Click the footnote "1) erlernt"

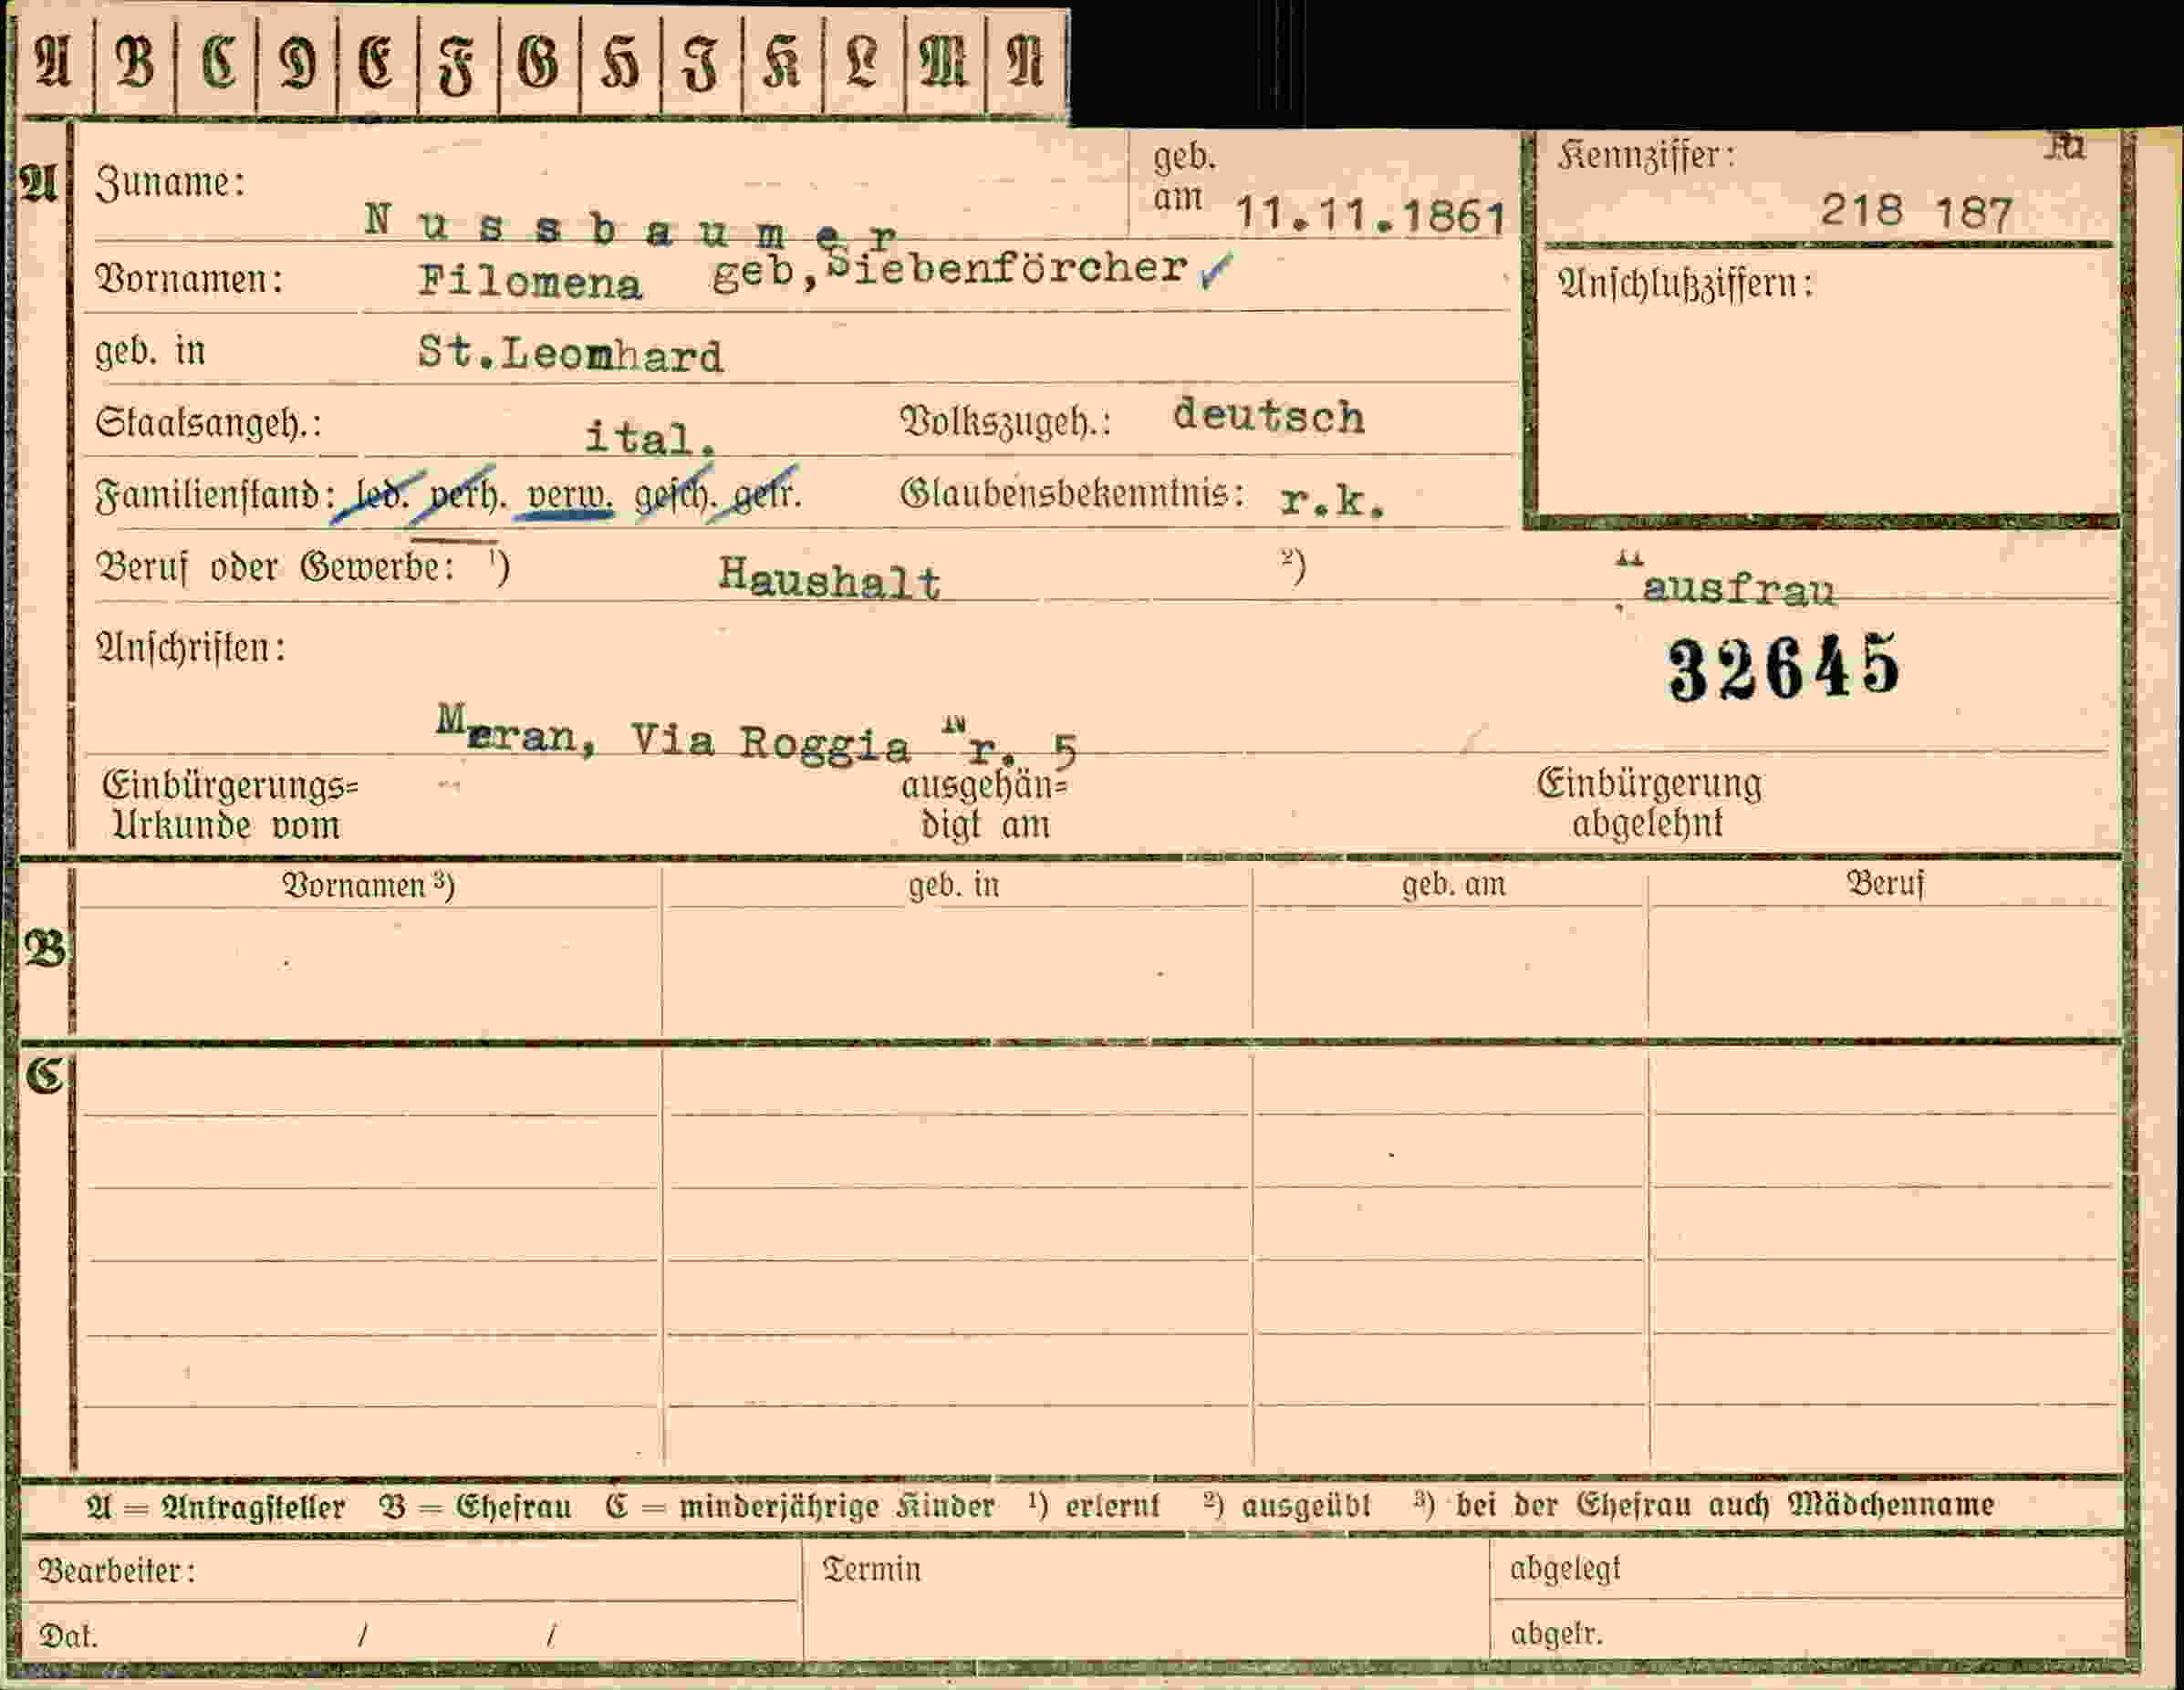tap(1093, 1505)
